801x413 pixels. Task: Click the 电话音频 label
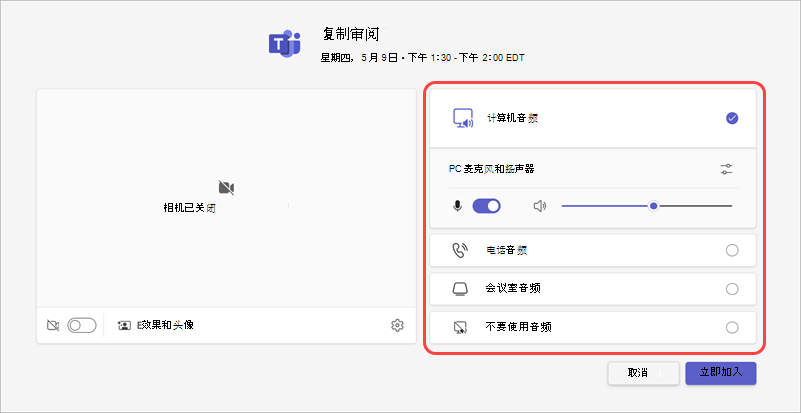click(507, 250)
